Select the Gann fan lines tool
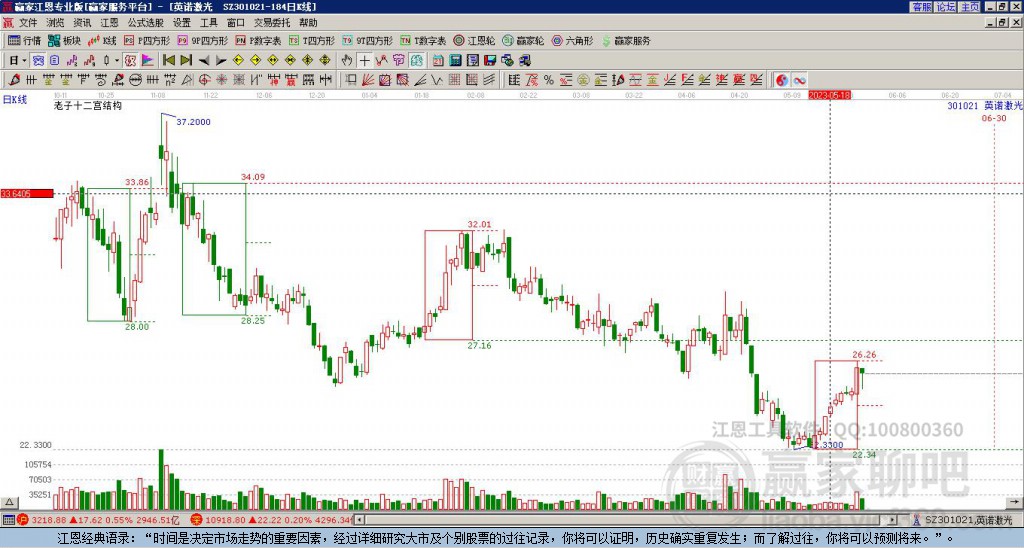The image size is (1024, 548). [x=368, y=80]
